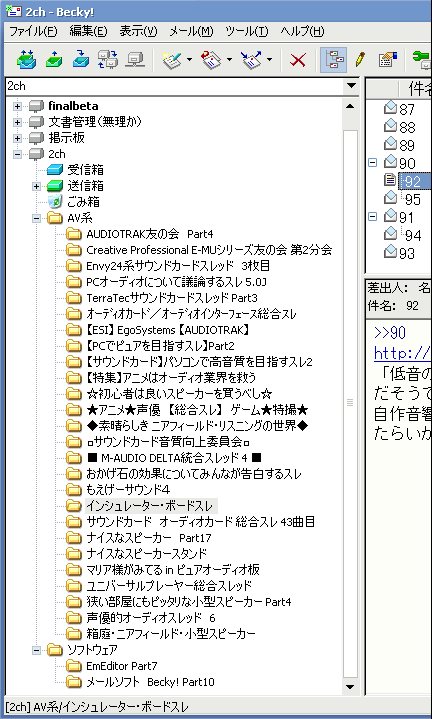Open the メール(M) menu
432x719 pixels.
pyautogui.click(x=191, y=31)
